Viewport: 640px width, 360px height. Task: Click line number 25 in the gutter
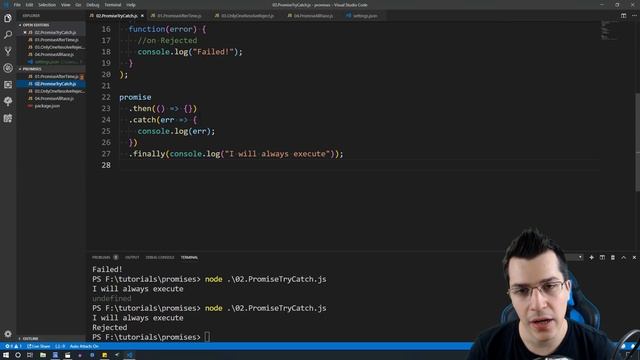click(x=106, y=131)
